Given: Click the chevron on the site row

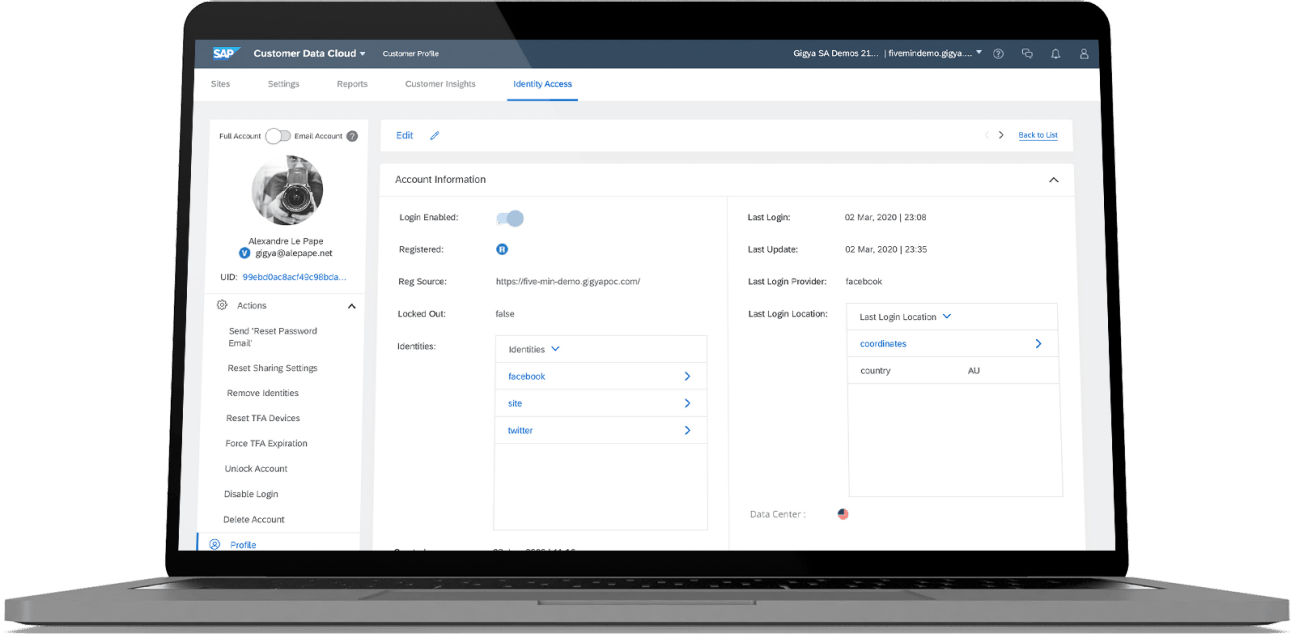Looking at the screenshot, I should point(687,403).
